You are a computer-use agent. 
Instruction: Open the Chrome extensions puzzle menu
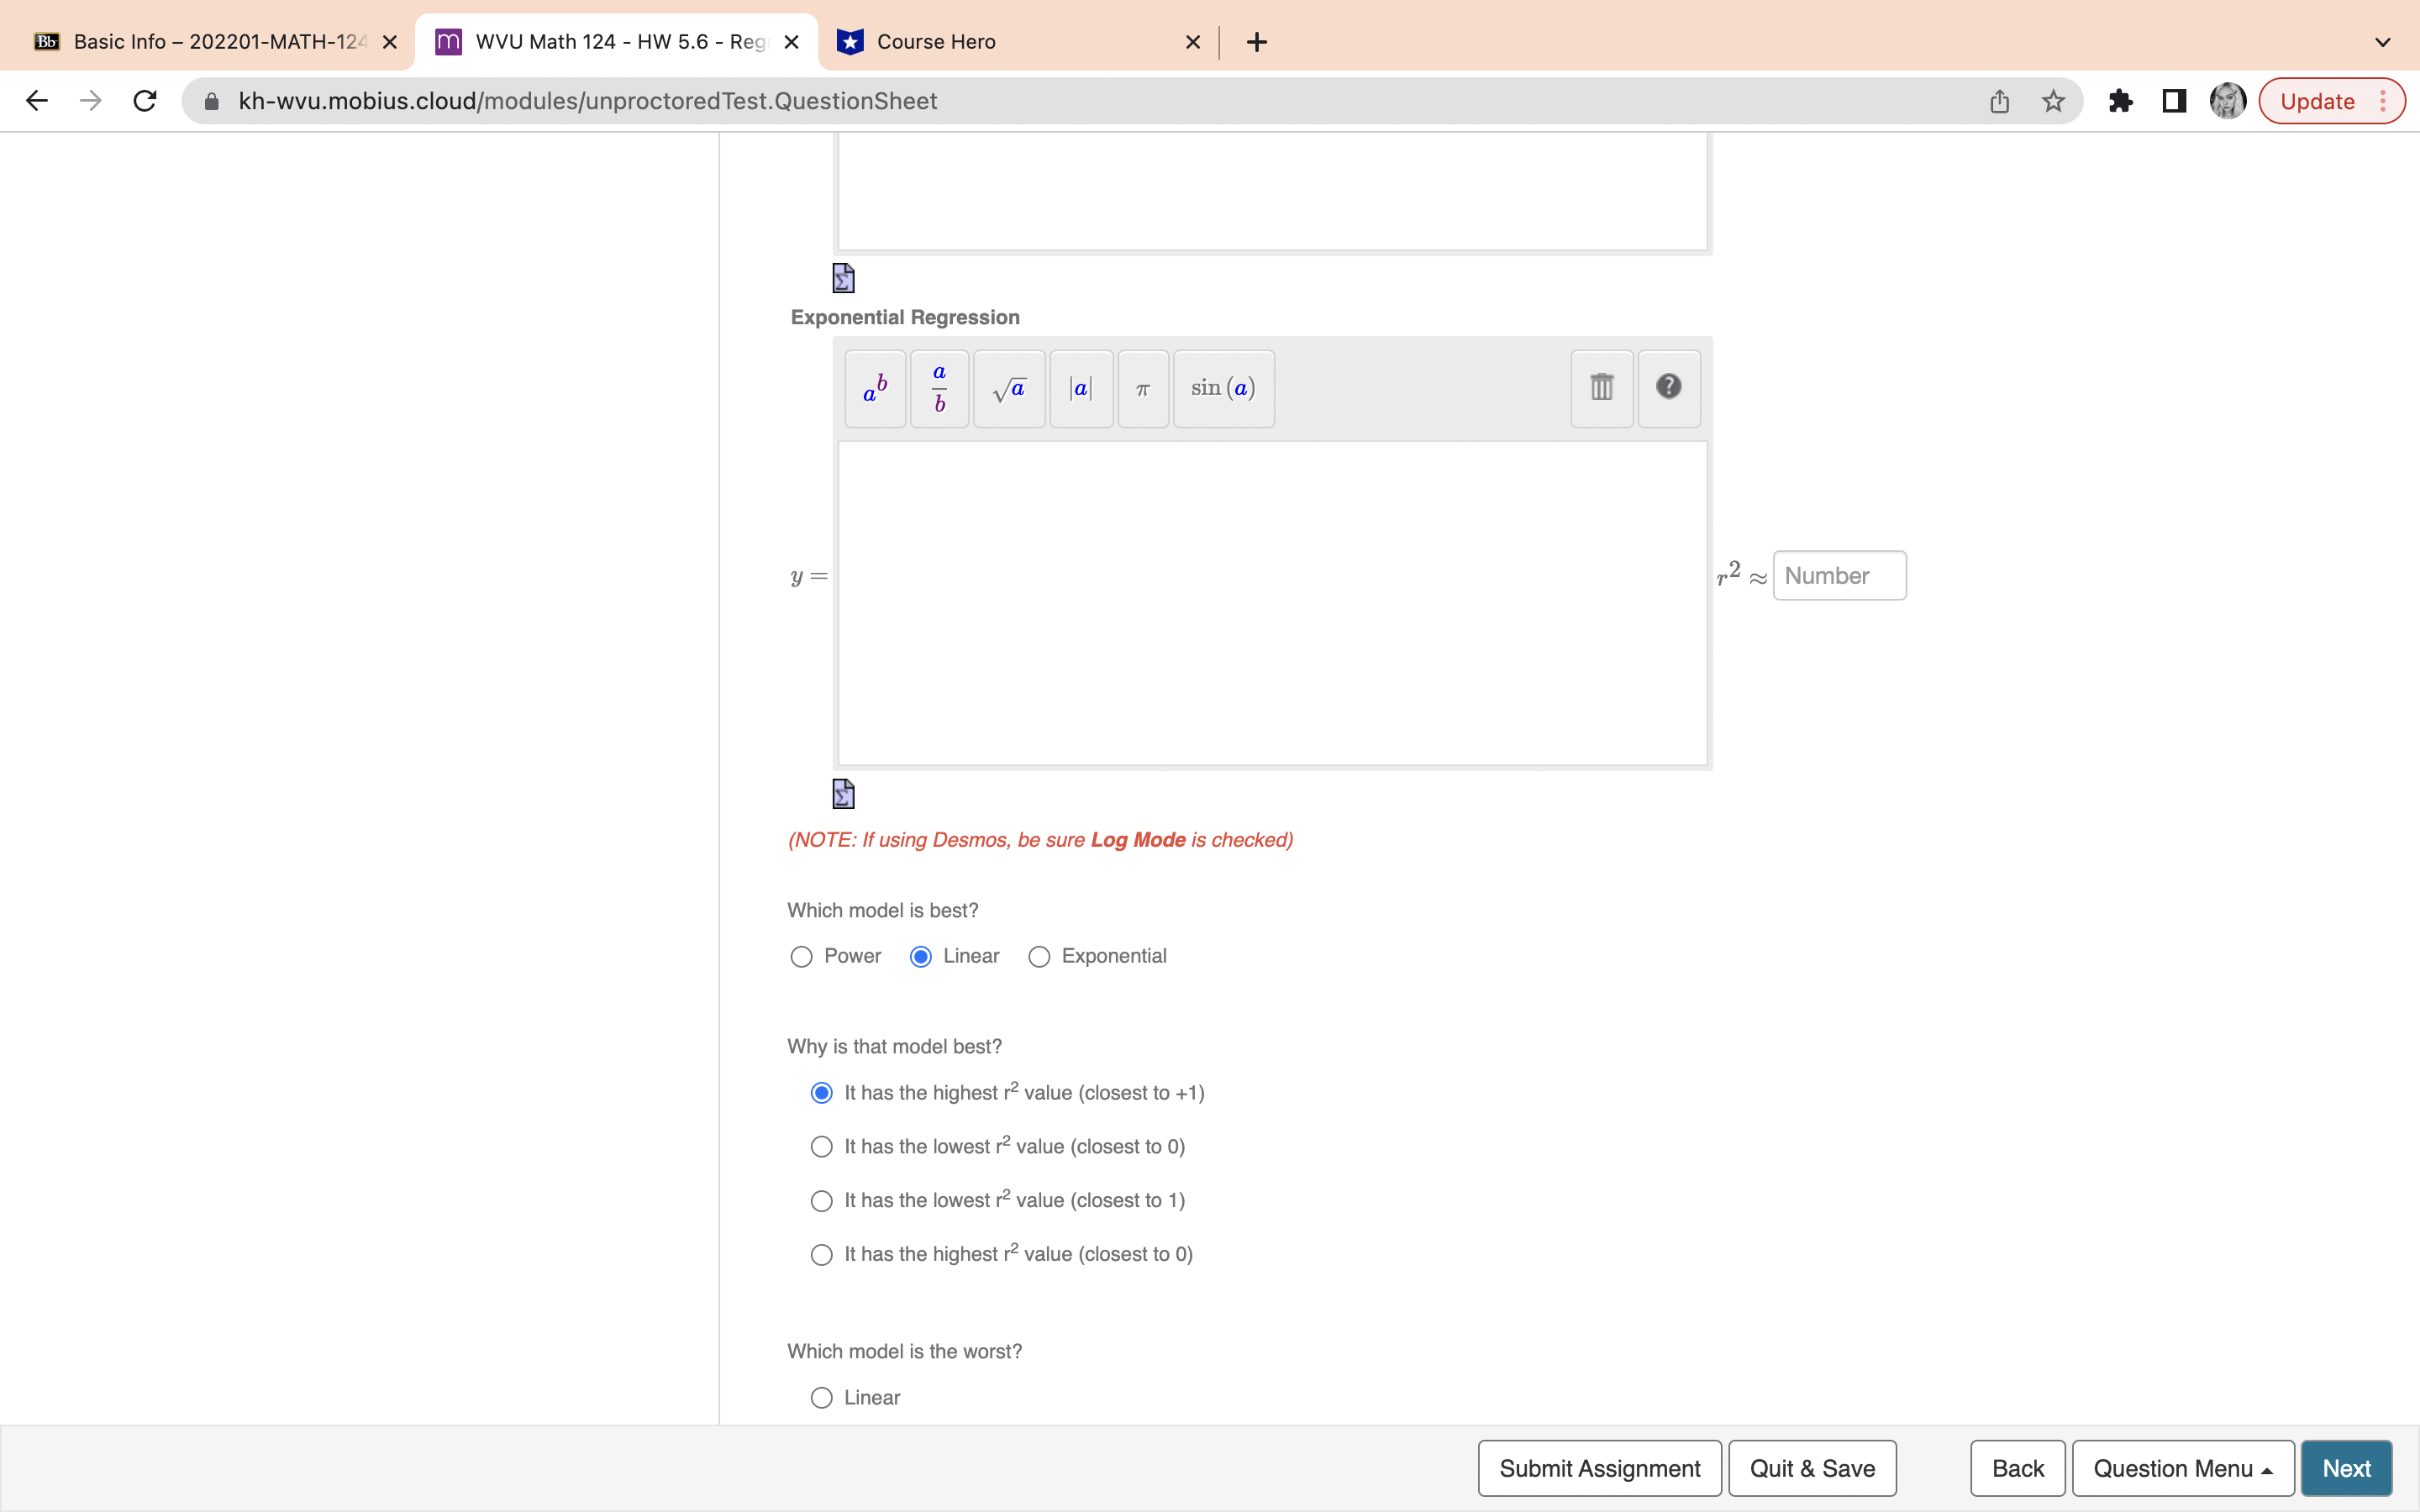pos(2120,100)
